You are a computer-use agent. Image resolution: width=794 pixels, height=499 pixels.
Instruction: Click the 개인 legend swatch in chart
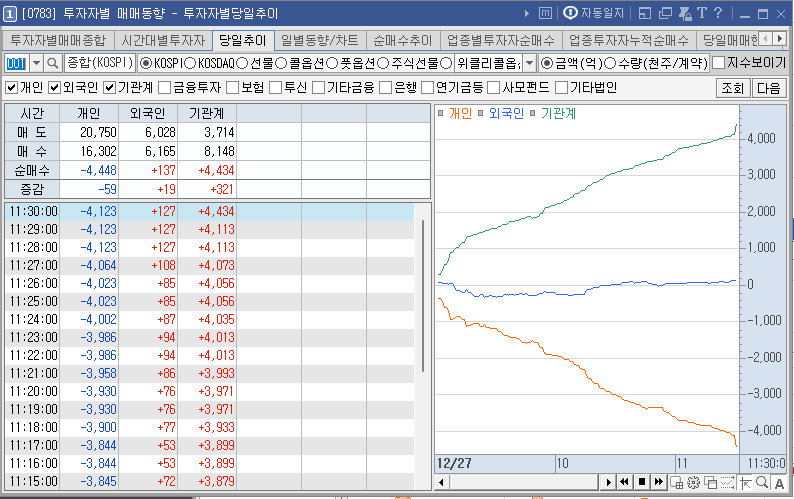tap(441, 113)
